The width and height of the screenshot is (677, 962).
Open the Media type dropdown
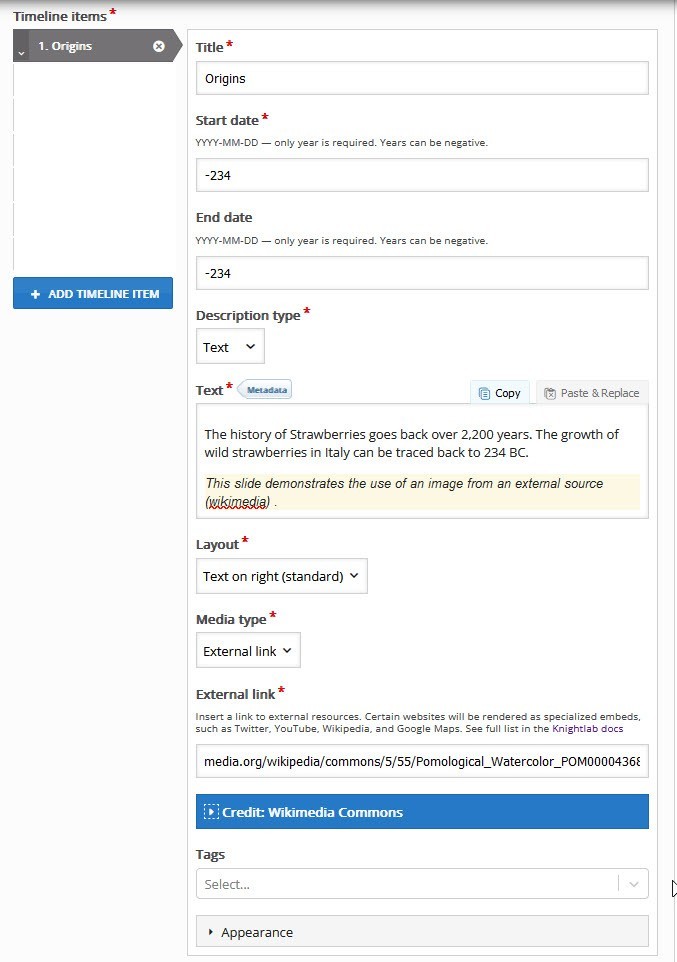pos(248,651)
